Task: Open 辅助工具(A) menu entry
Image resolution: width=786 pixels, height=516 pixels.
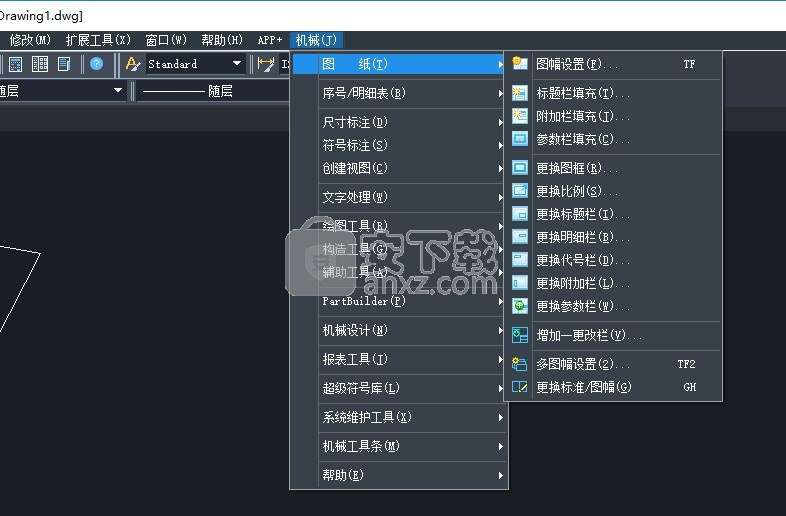Action: coord(399,272)
